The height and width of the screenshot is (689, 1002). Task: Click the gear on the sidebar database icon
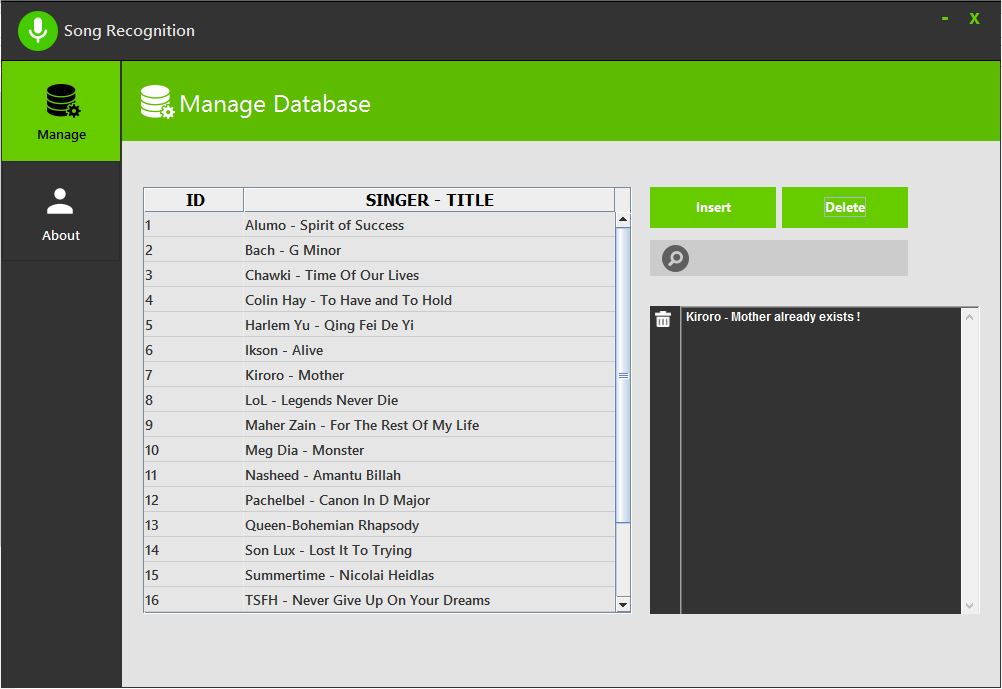coord(72,110)
